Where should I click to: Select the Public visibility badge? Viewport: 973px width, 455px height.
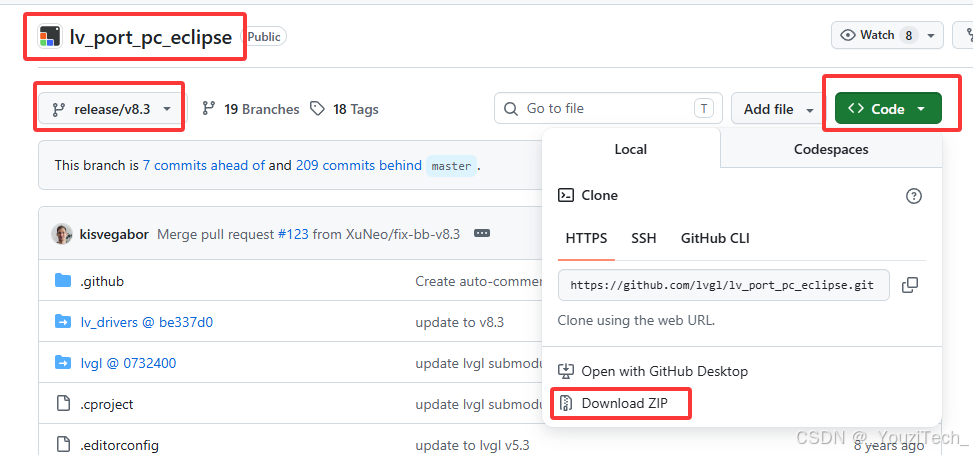264,37
